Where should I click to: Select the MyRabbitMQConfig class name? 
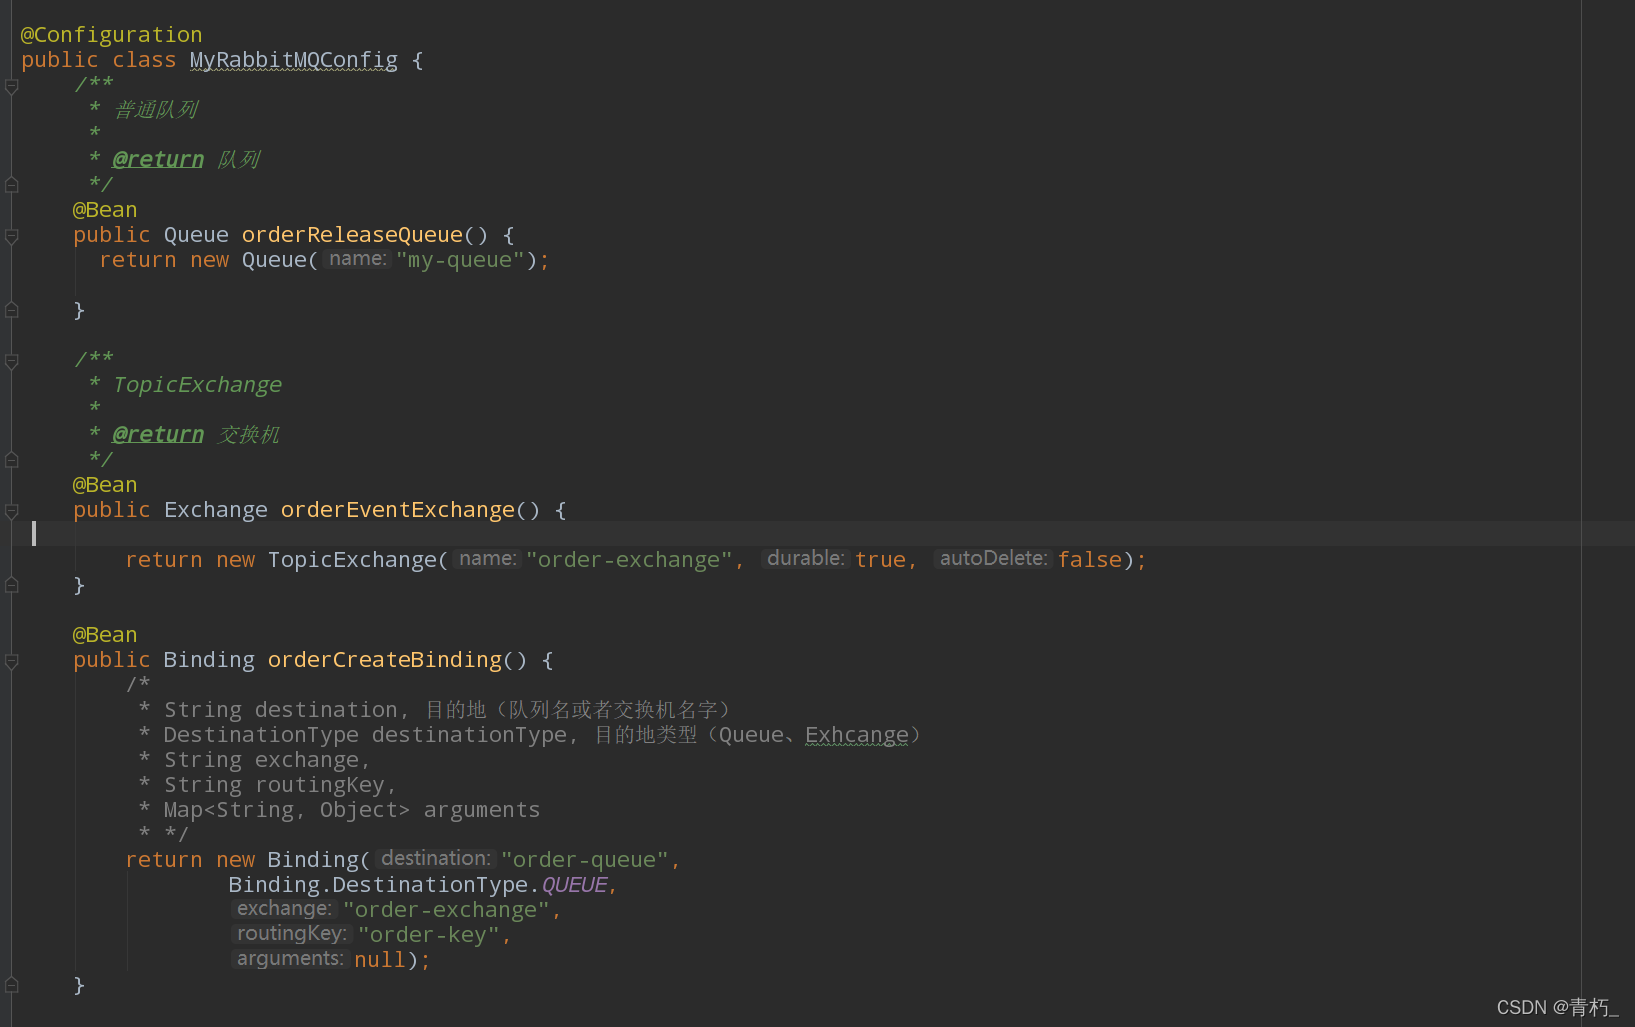(x=293, y=60)
